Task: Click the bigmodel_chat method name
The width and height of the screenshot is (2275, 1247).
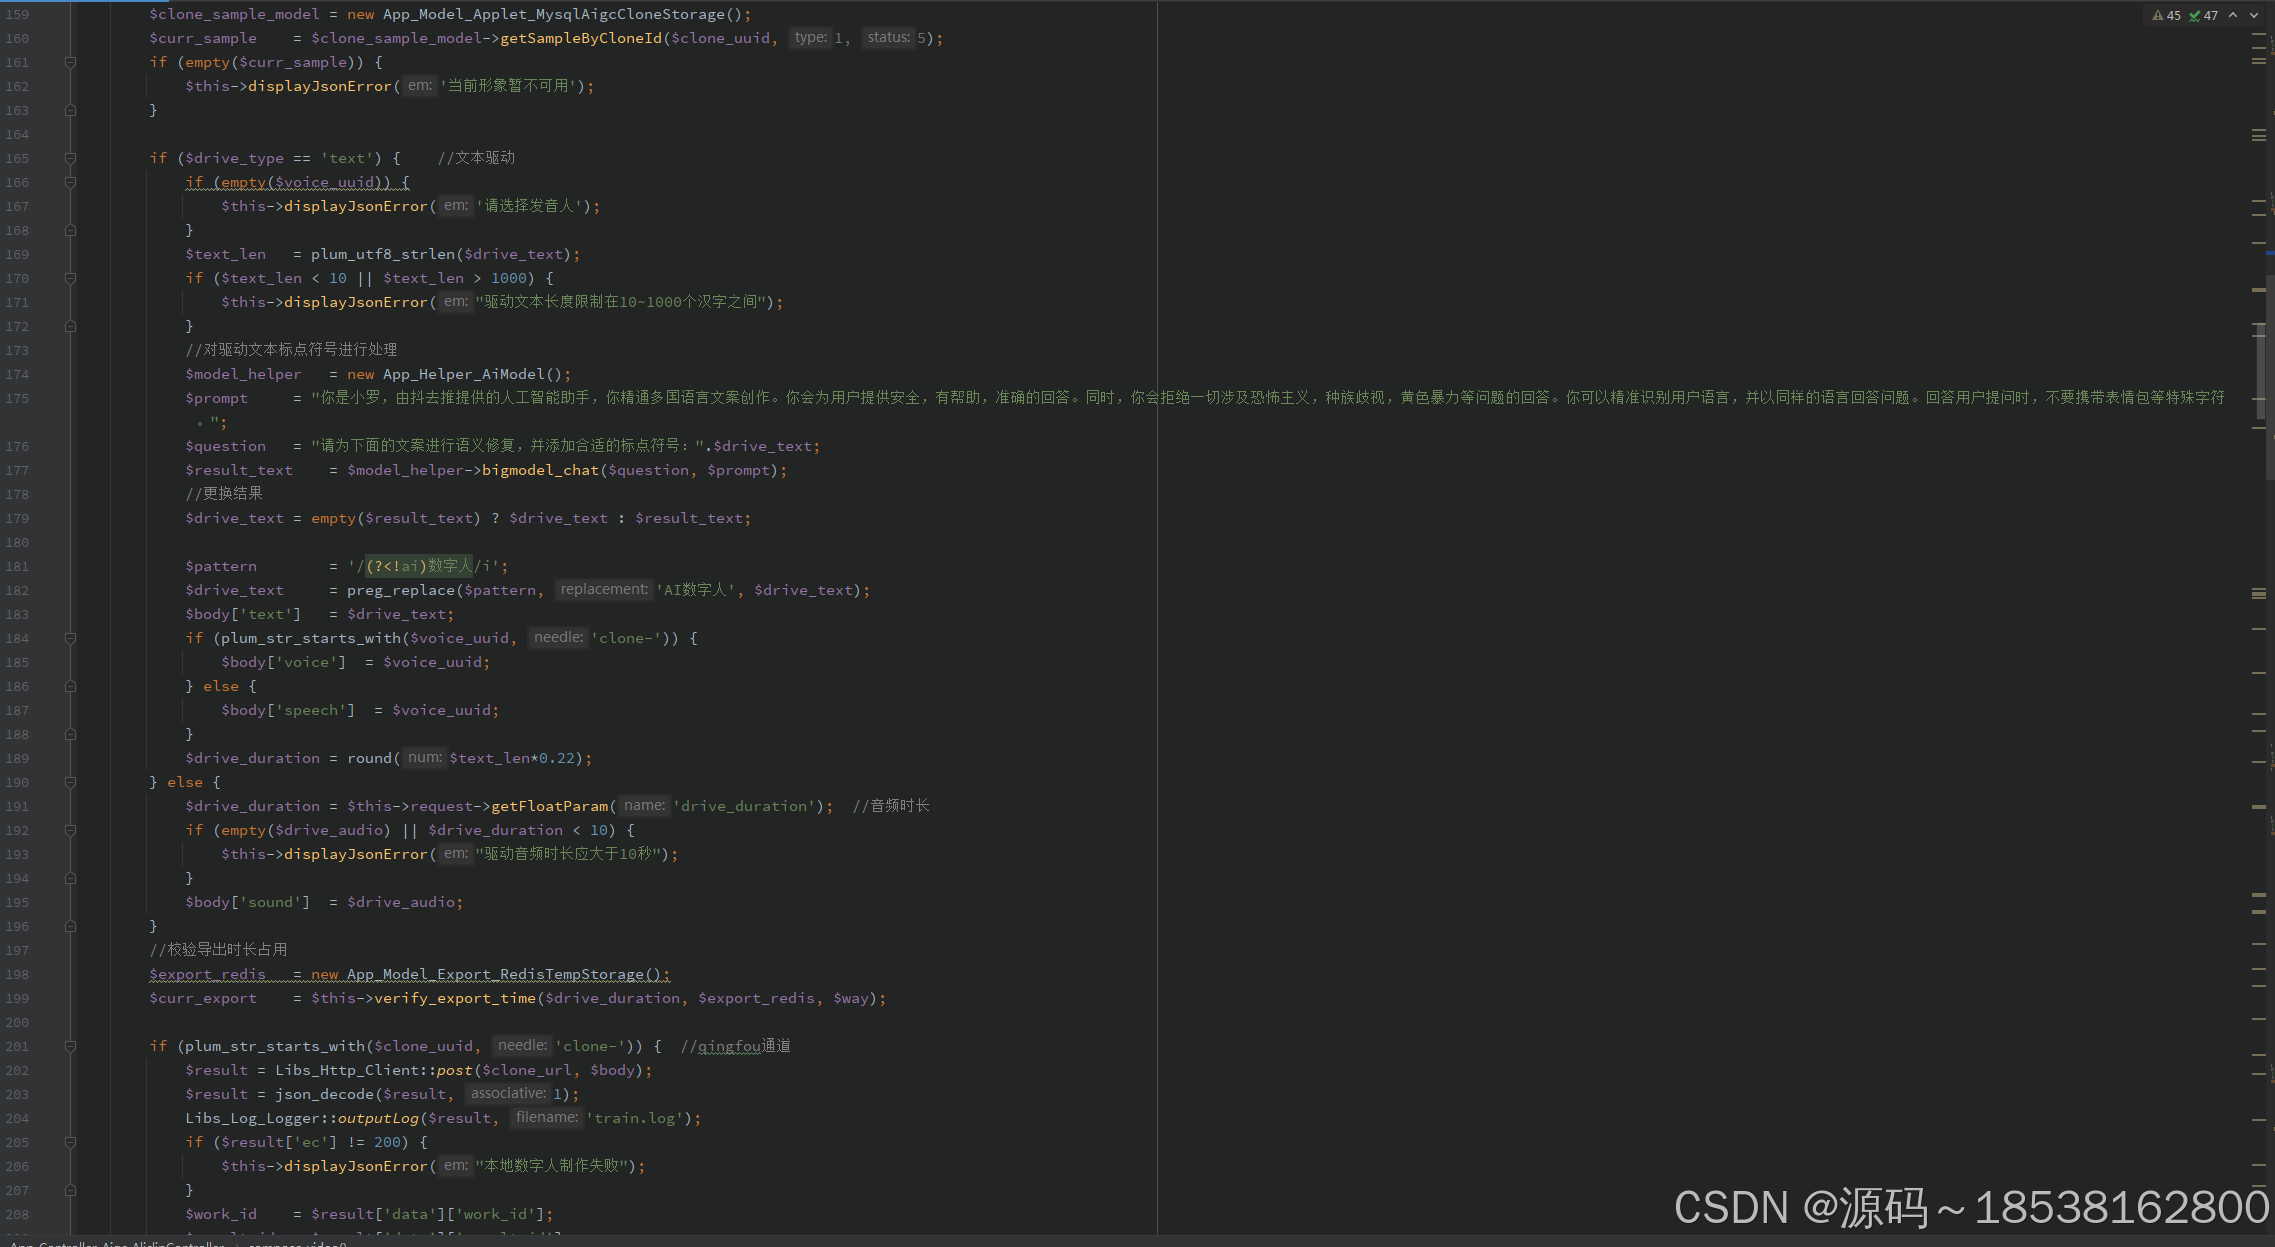Action: pyautogui.click(x=540, y=470)
